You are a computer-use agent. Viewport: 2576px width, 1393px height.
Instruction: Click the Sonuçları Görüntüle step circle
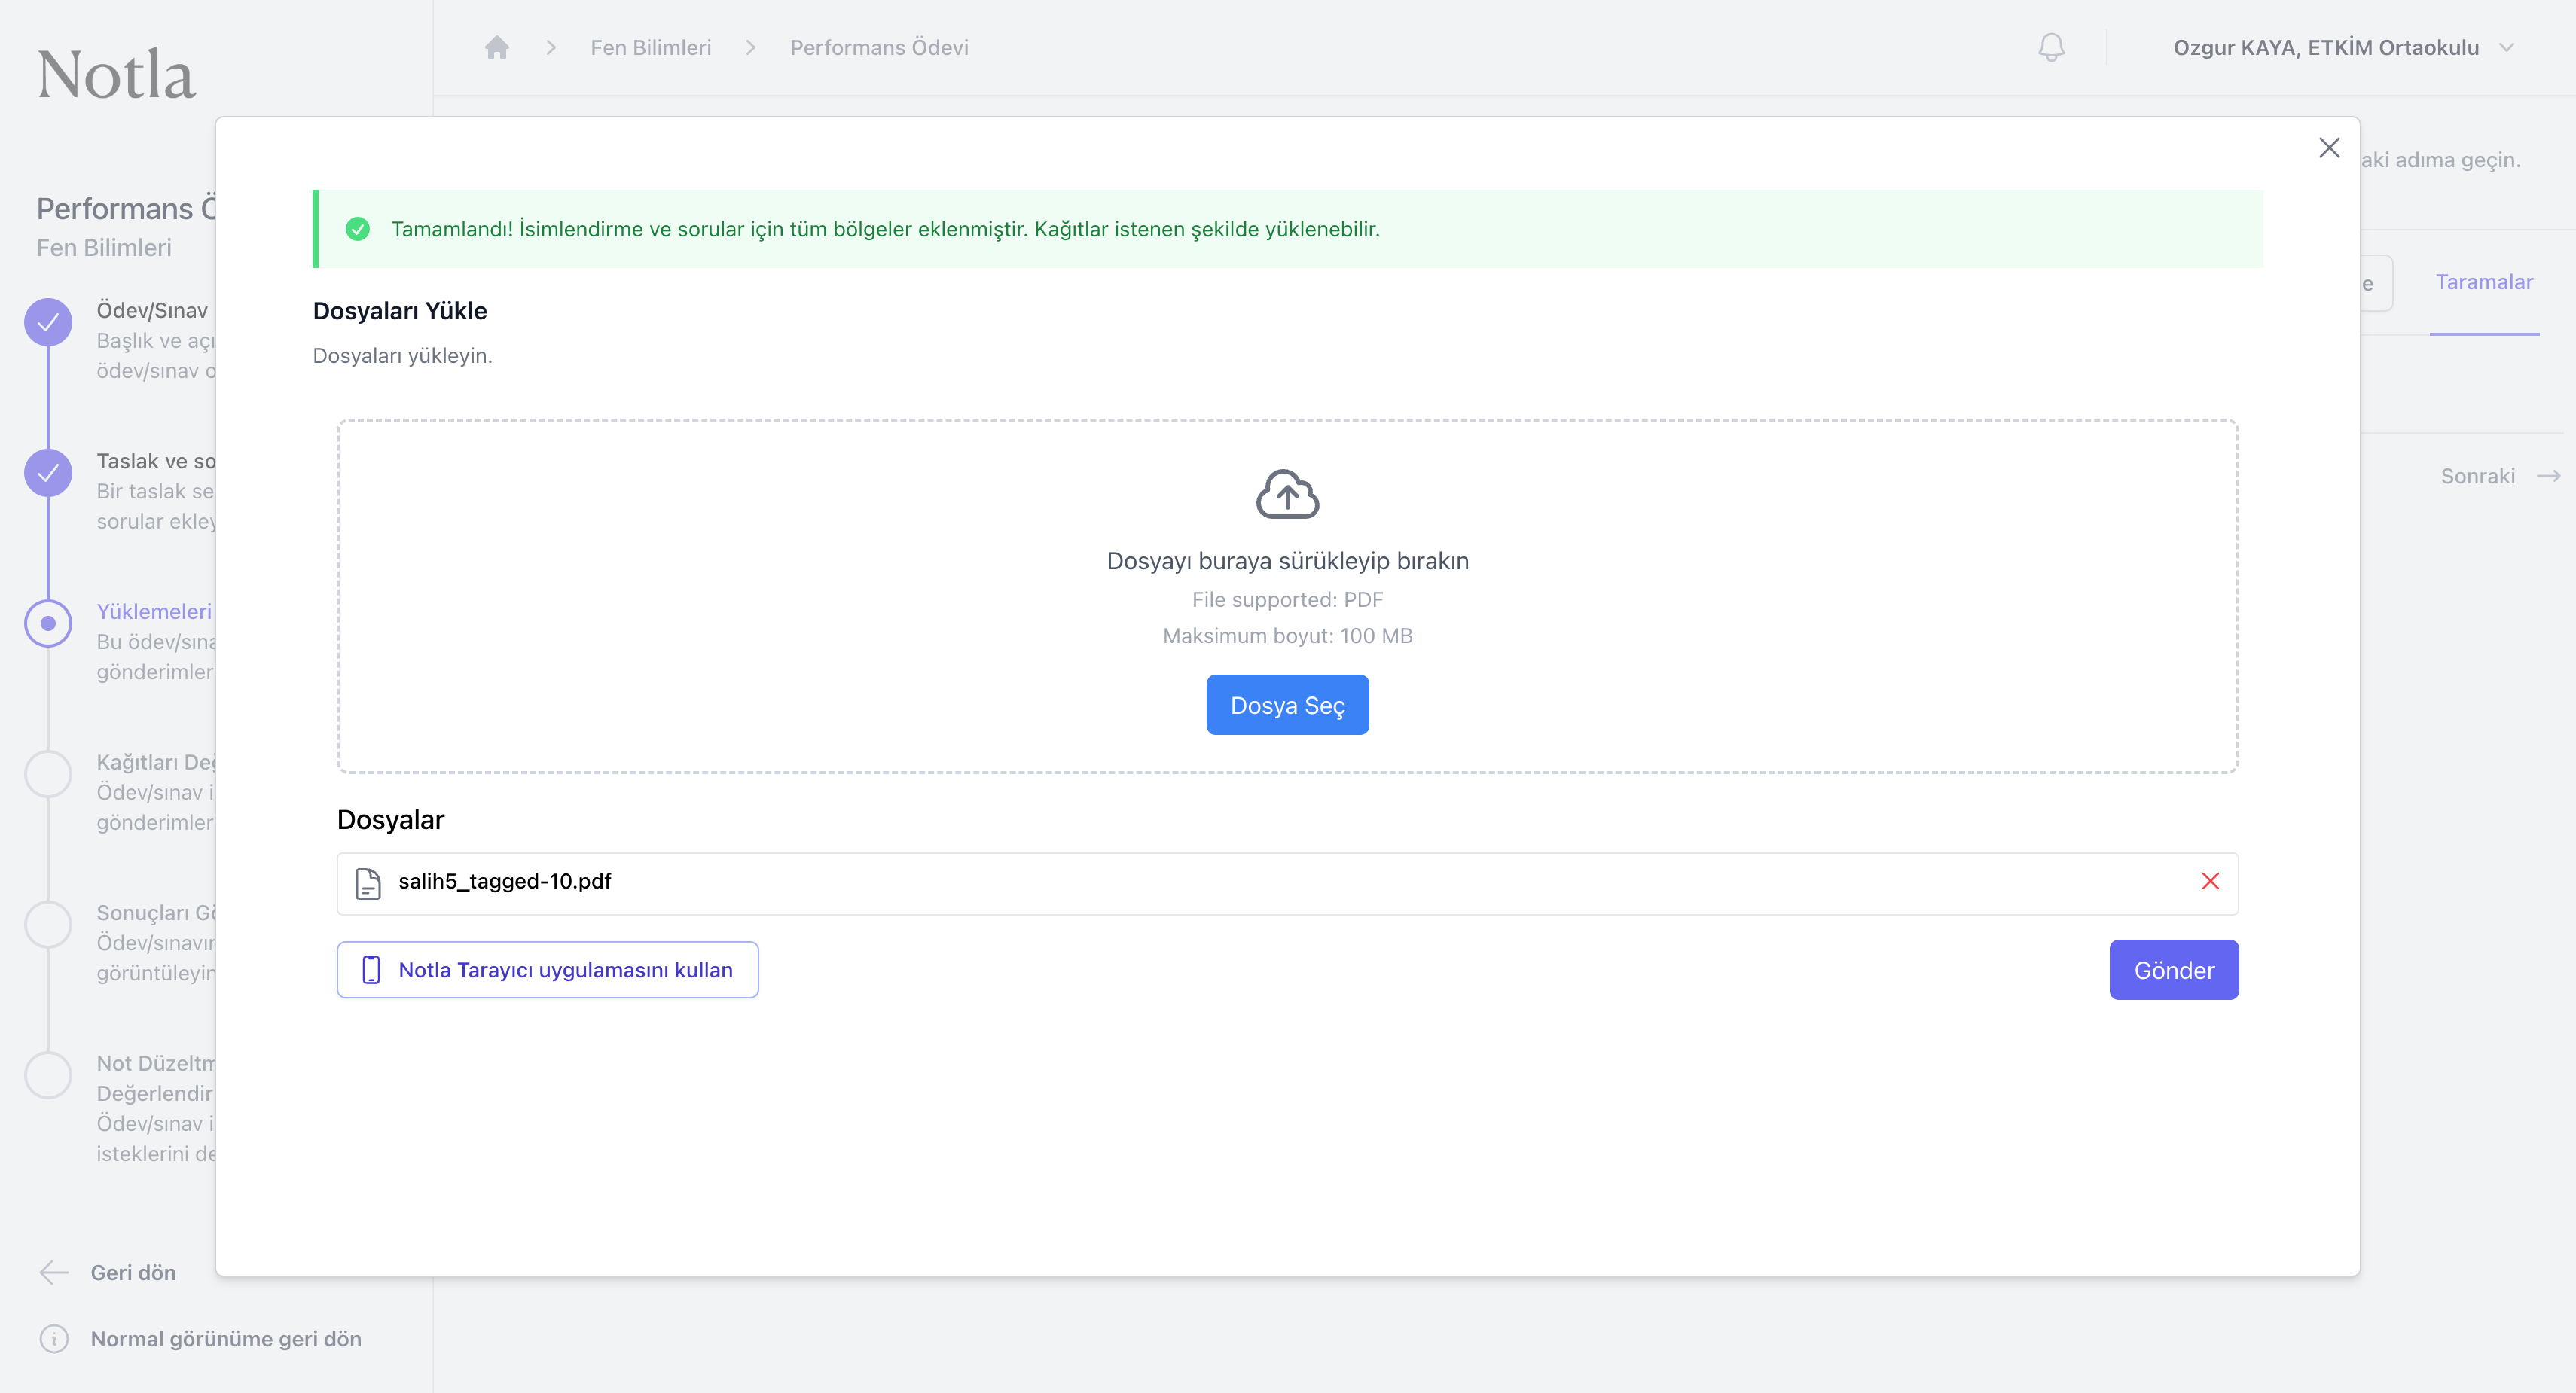(x=48, y=925)
